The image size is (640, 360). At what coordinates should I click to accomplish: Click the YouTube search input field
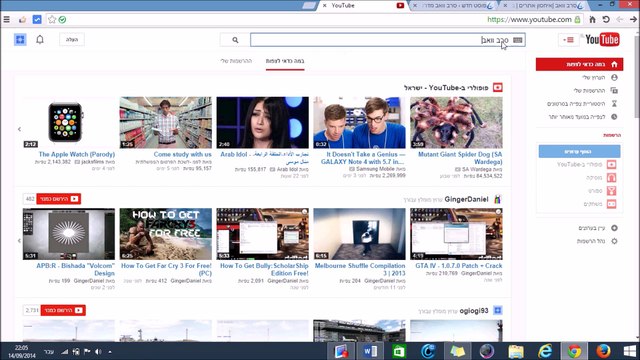pos(388,40)
